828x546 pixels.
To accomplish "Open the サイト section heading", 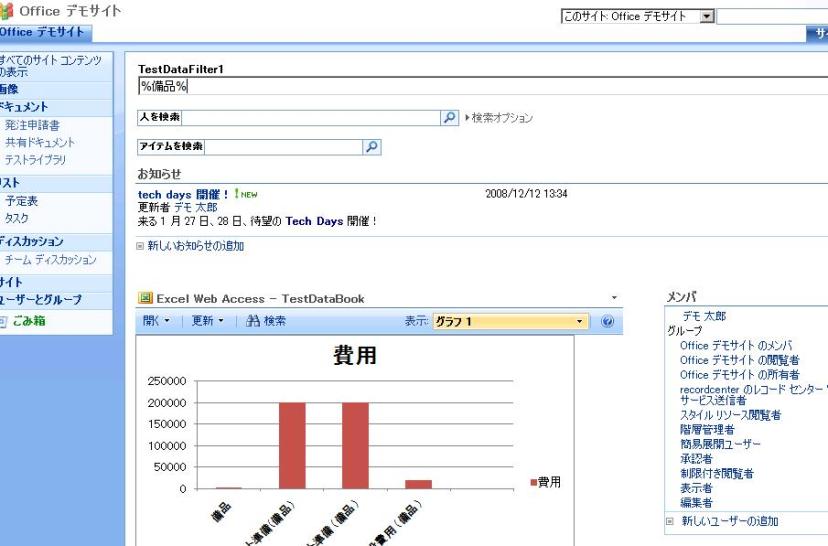I will (x=11, y=282).
